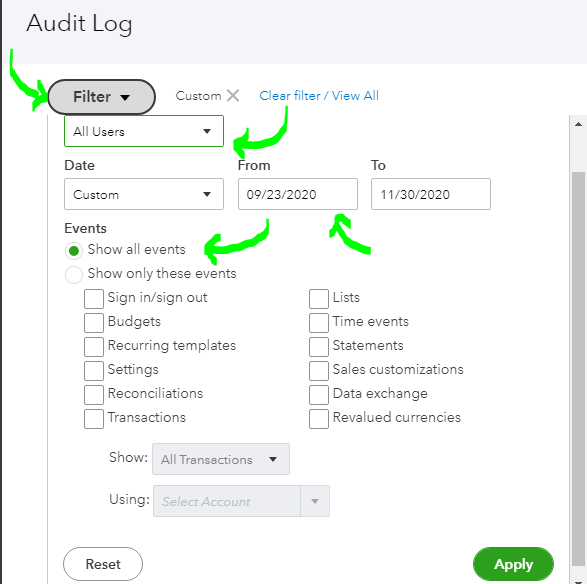Open the All Transactions Show dropdown

click(x=221, y=459)
